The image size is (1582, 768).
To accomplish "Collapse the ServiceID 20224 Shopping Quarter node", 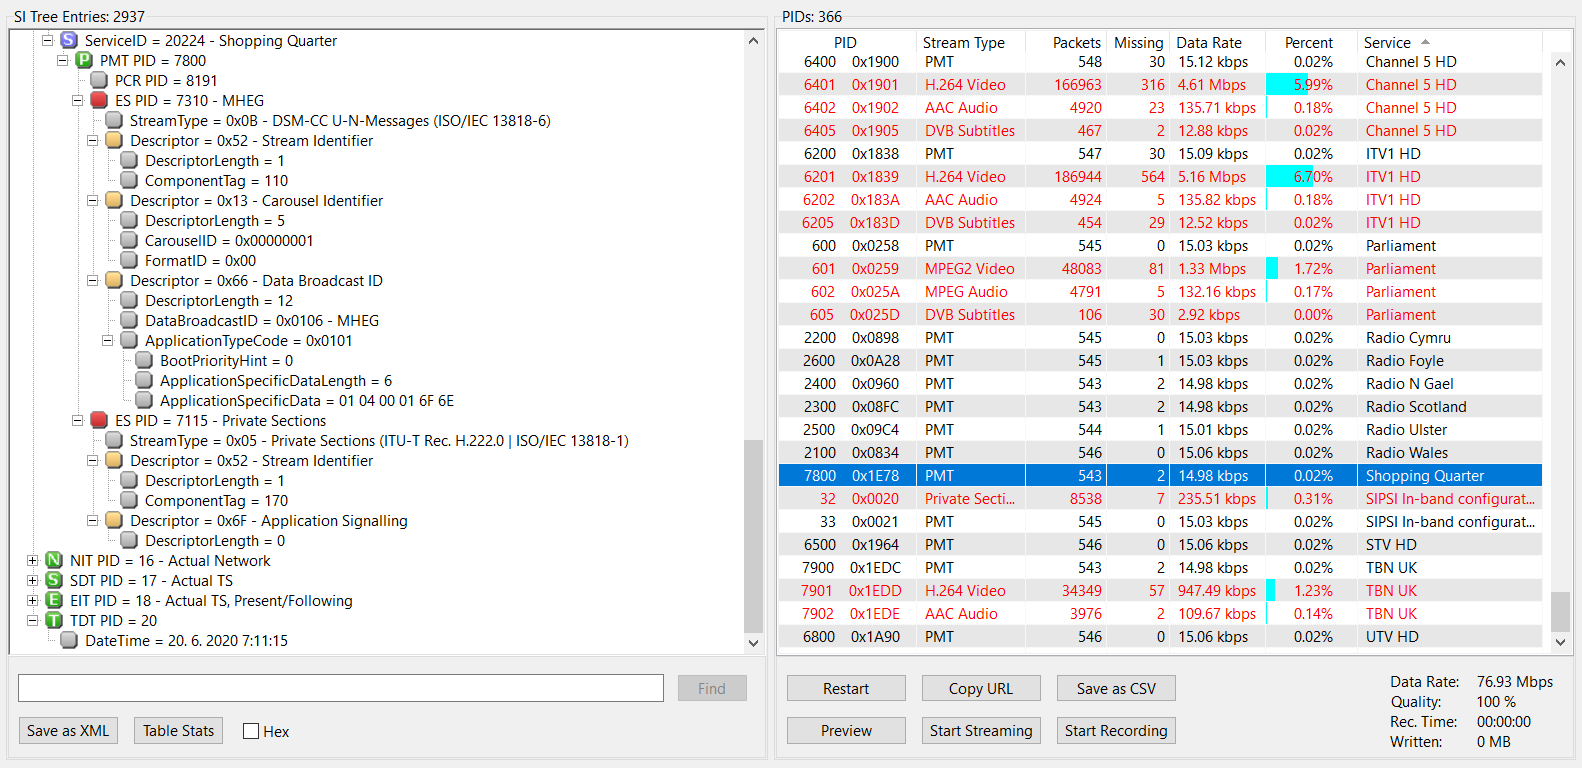I will point(47,40).
